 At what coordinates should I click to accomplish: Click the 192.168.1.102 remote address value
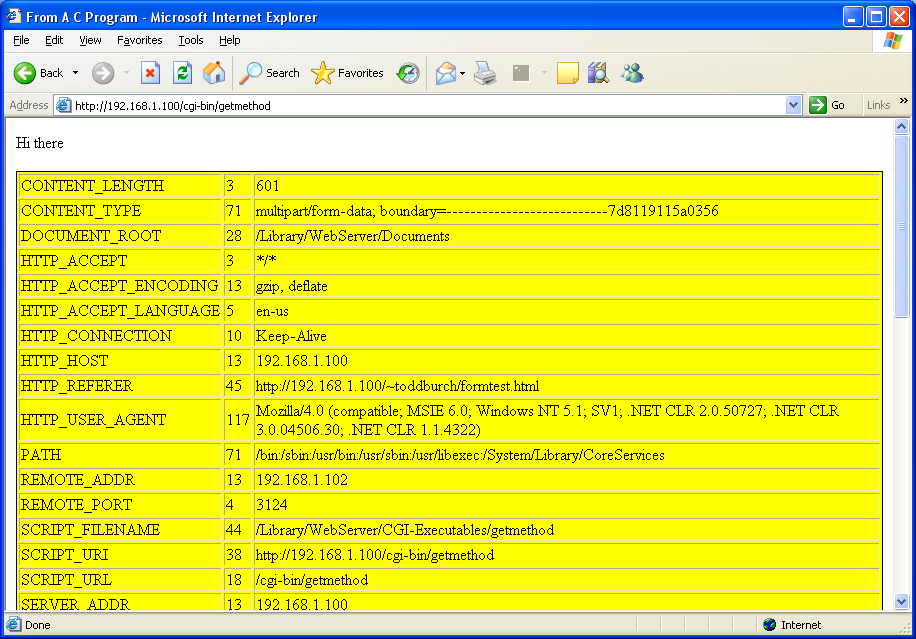pos(301,480)
